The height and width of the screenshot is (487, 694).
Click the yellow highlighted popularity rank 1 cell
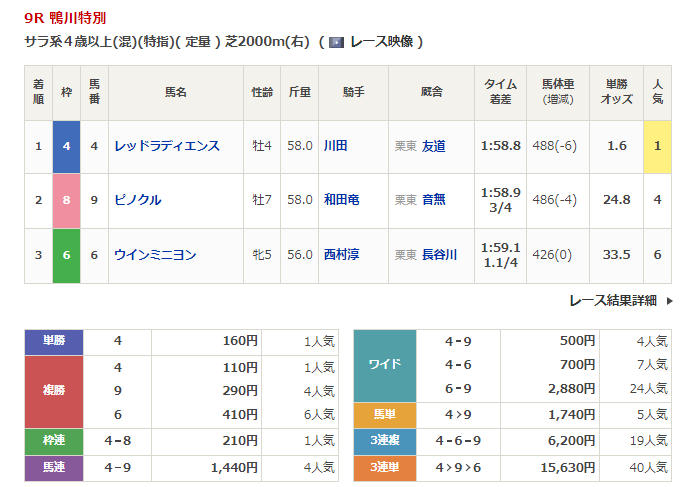[x=657, y=146]
